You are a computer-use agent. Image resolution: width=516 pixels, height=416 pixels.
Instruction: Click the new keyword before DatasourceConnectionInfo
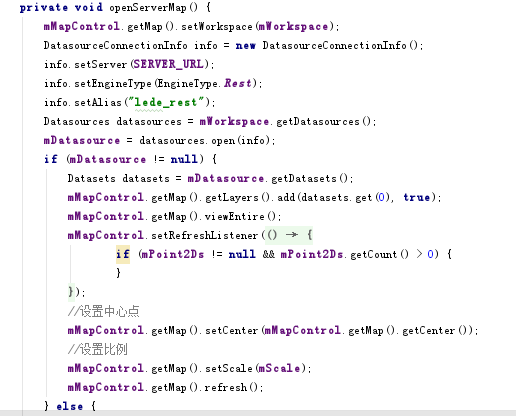coord(246,45)
